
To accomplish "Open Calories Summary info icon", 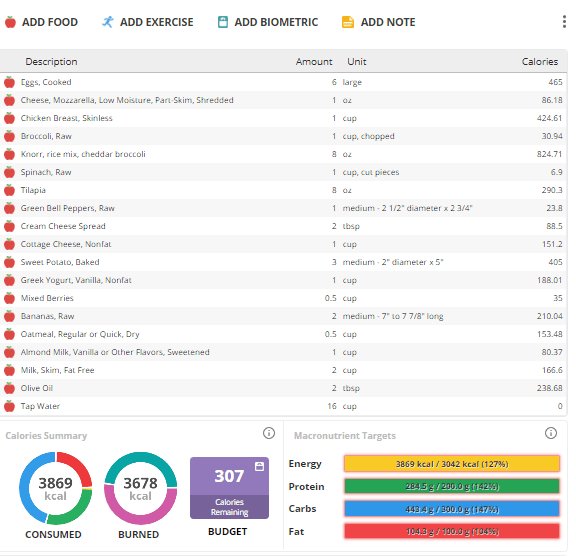I will tap(269, 433).
